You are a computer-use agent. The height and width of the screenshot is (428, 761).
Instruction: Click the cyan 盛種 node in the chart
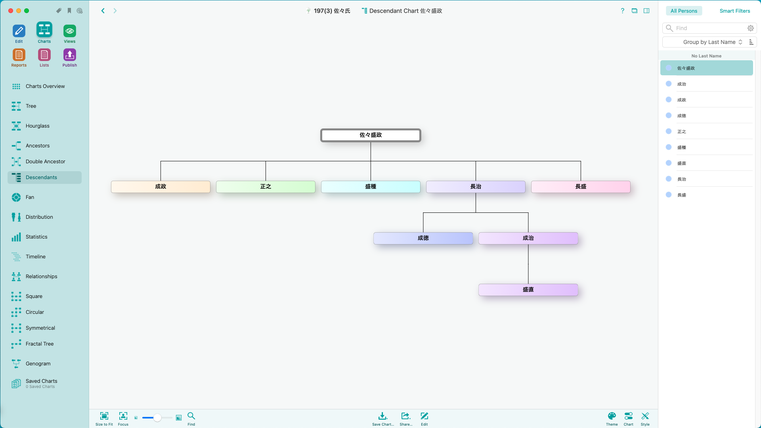click(x=371, y=186)
